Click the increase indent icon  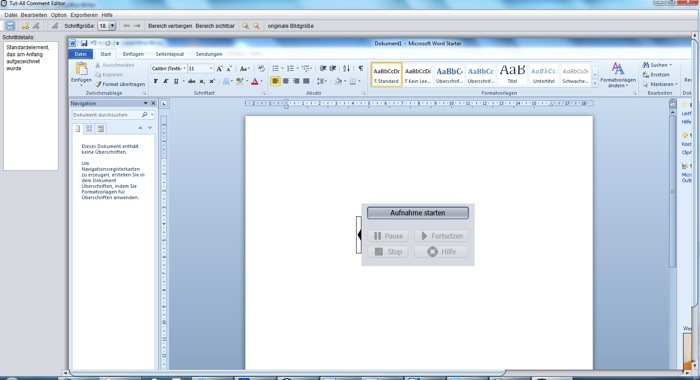pos(333,68)
